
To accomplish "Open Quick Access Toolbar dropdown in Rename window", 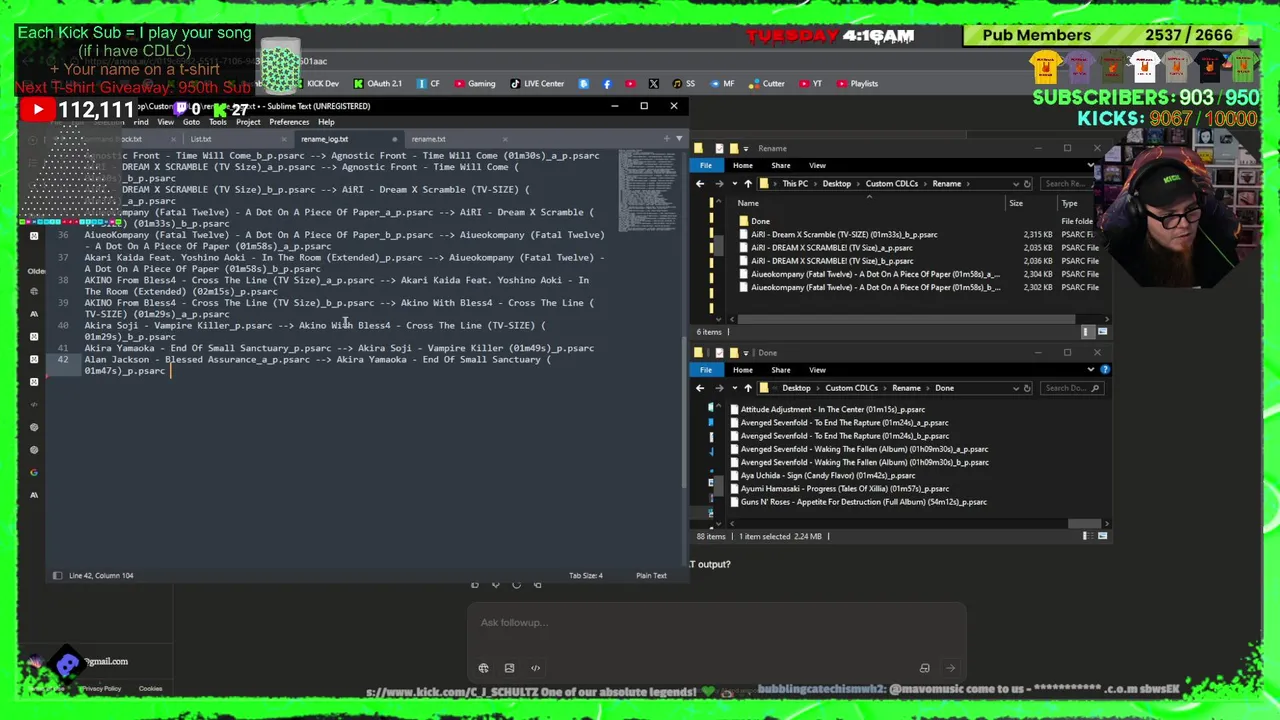I will pos(745,149).
